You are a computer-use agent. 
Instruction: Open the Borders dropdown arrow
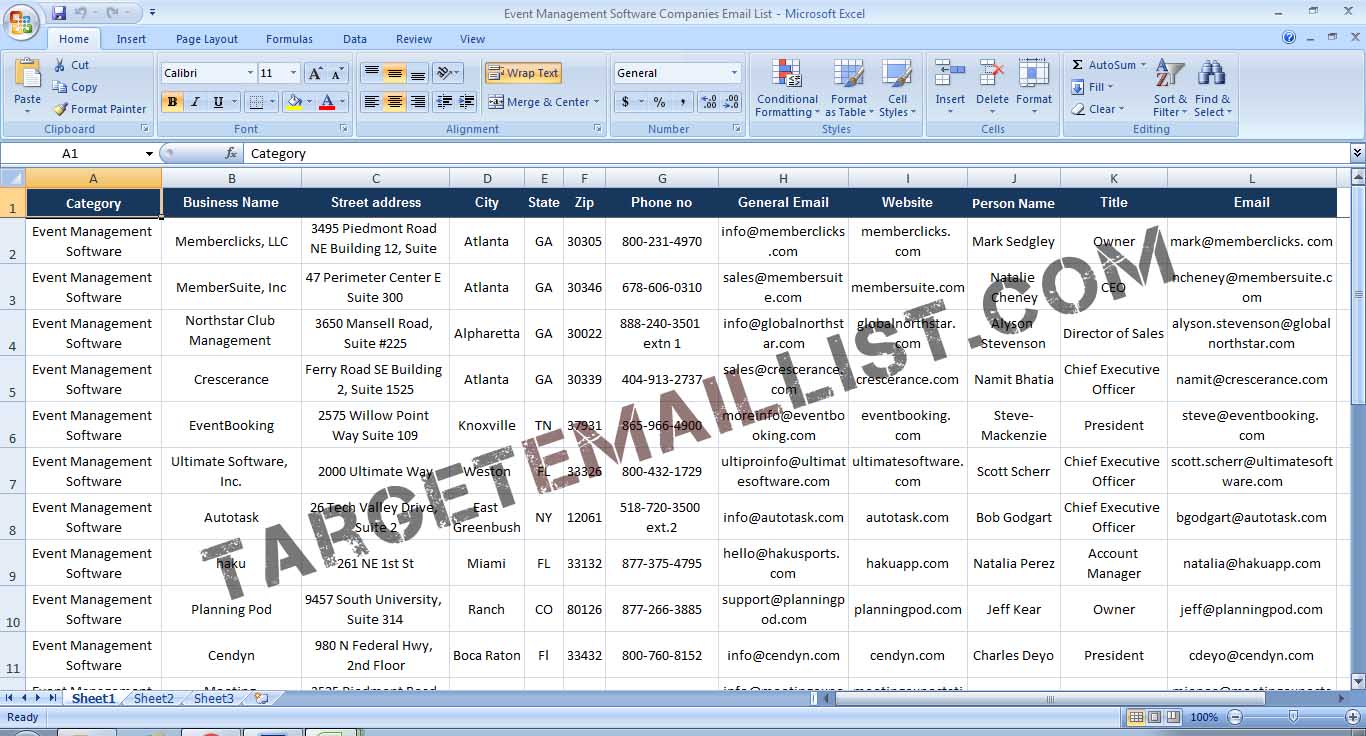pos(274,102)
